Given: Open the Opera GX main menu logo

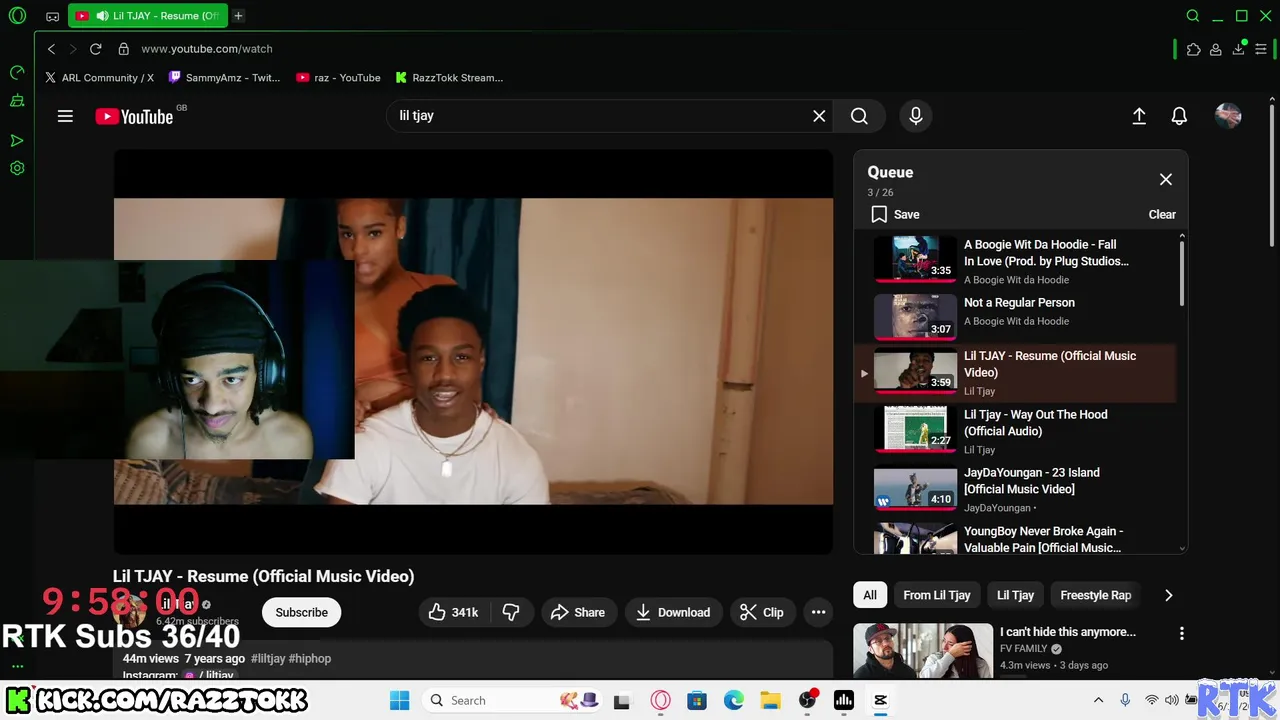Looking at the screenshot, I should click(x=17, y=16).
